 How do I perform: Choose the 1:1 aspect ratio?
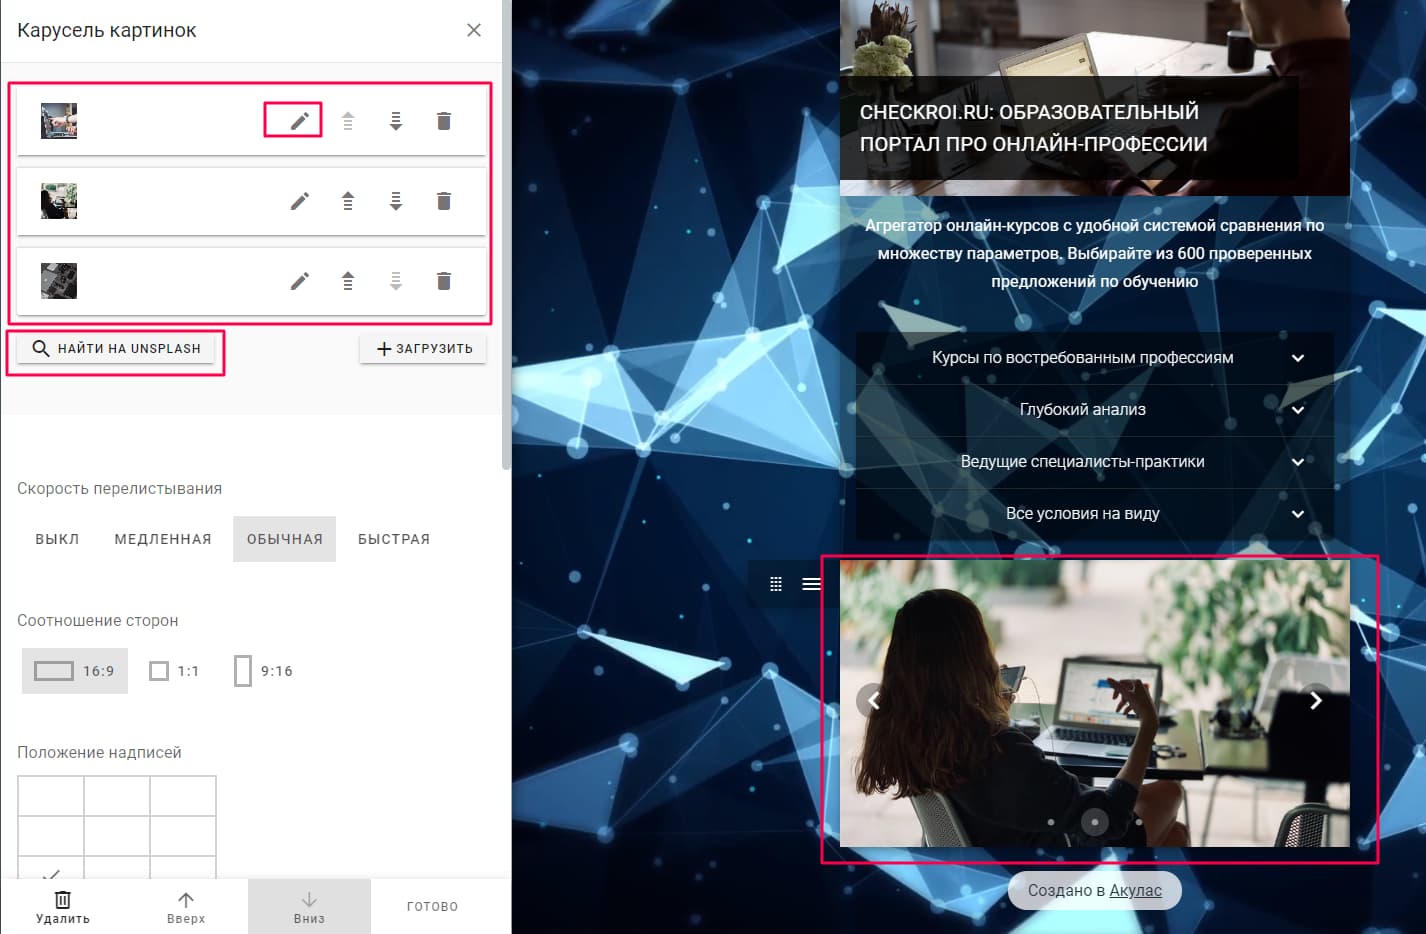point(174,671)
